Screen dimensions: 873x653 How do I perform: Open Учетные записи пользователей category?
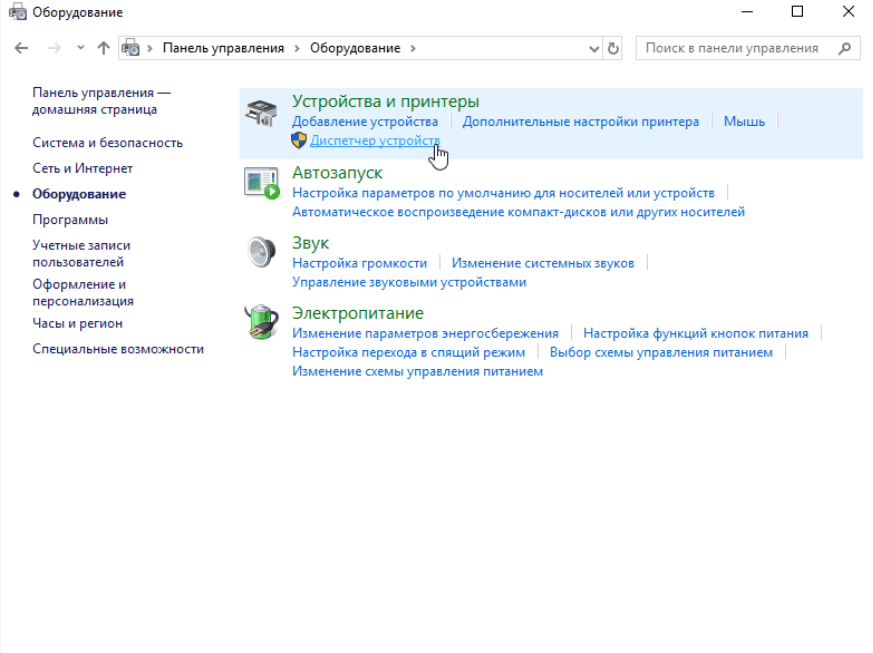pyautogui.click(x=81, y=254)
